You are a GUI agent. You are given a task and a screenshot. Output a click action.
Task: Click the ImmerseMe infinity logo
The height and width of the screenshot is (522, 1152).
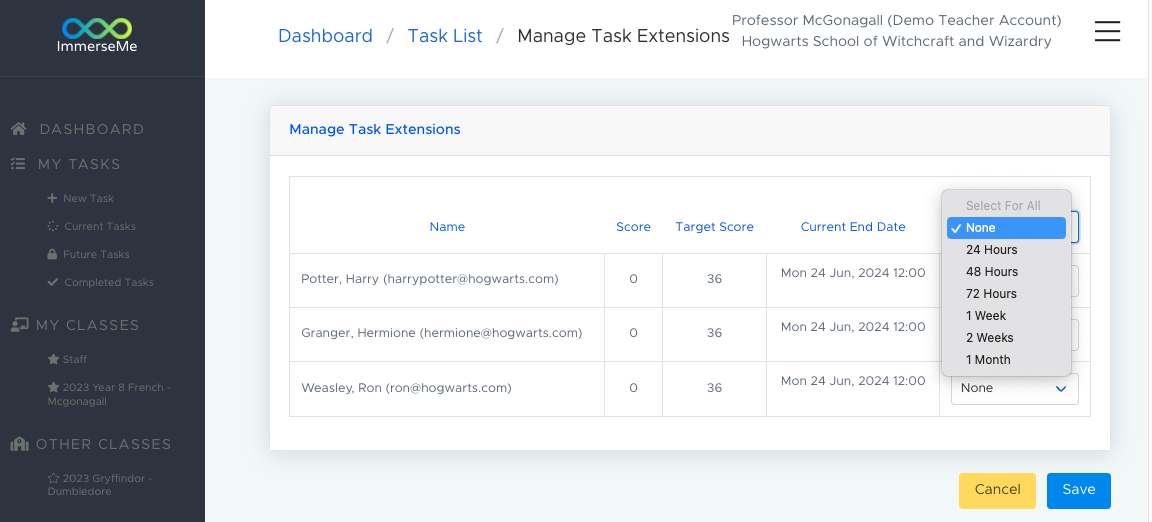point(97,29)
